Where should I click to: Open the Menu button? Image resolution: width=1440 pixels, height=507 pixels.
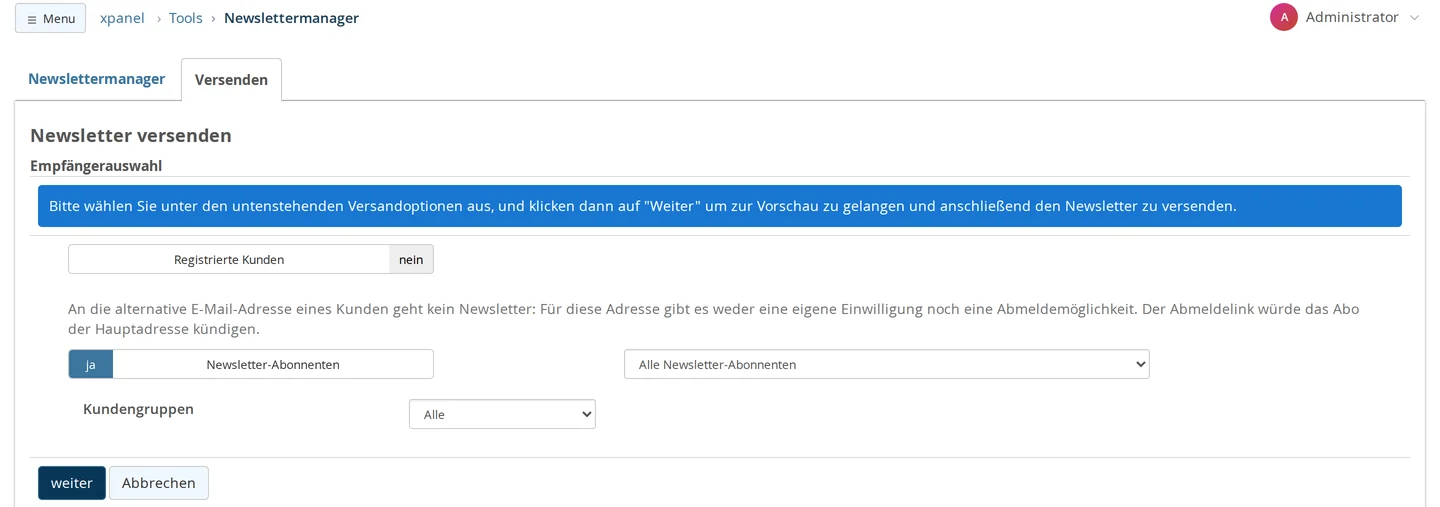coord(50,18)
